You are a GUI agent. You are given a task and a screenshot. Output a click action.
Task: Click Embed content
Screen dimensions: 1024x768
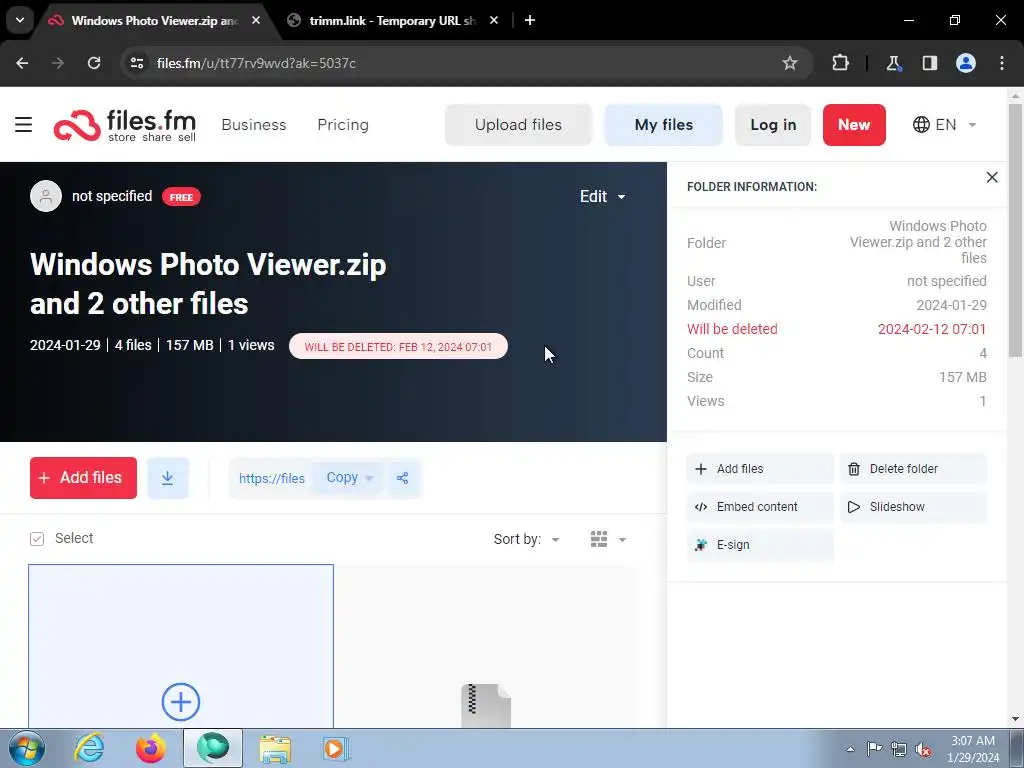coord(760,507)
